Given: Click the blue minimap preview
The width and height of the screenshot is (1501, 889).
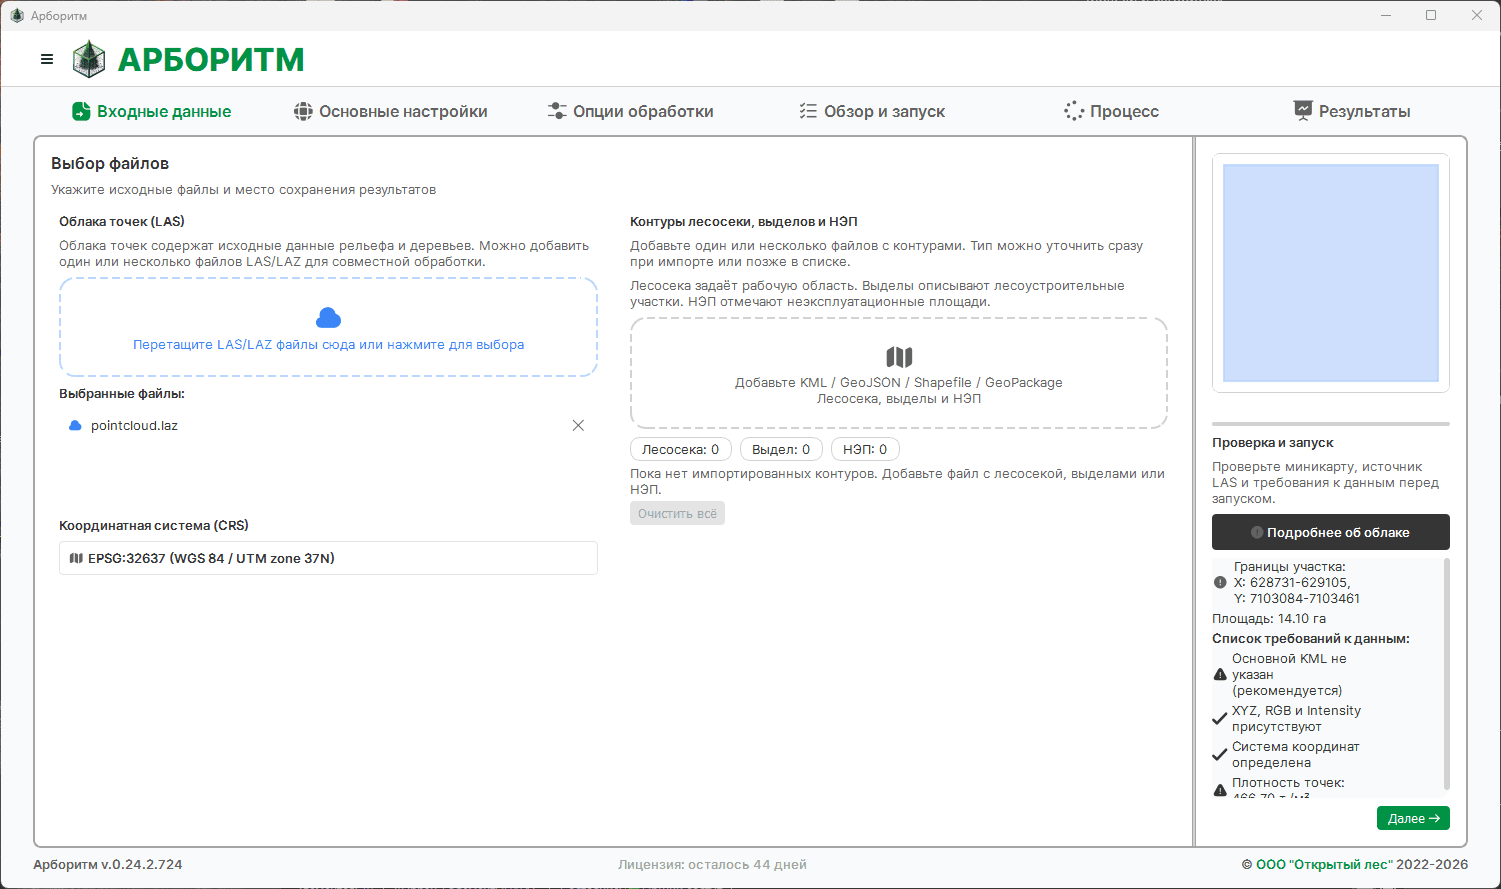Looking at the screenshot, I should coord(1331,273).
